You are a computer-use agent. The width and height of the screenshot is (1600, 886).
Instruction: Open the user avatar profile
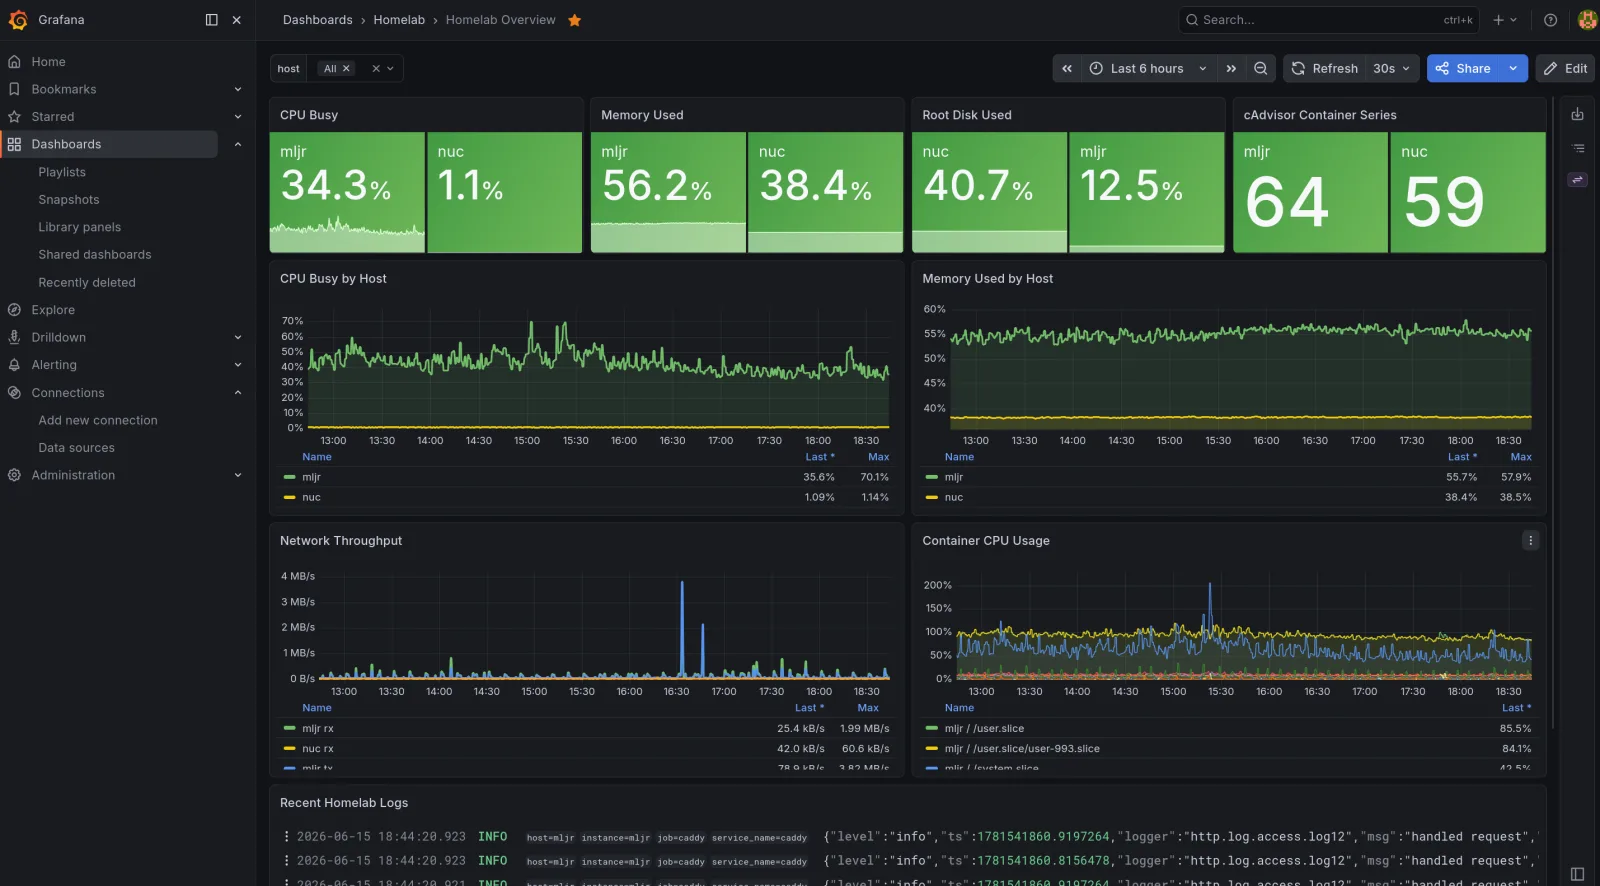pyautogui.click(x=1587, y=20)
